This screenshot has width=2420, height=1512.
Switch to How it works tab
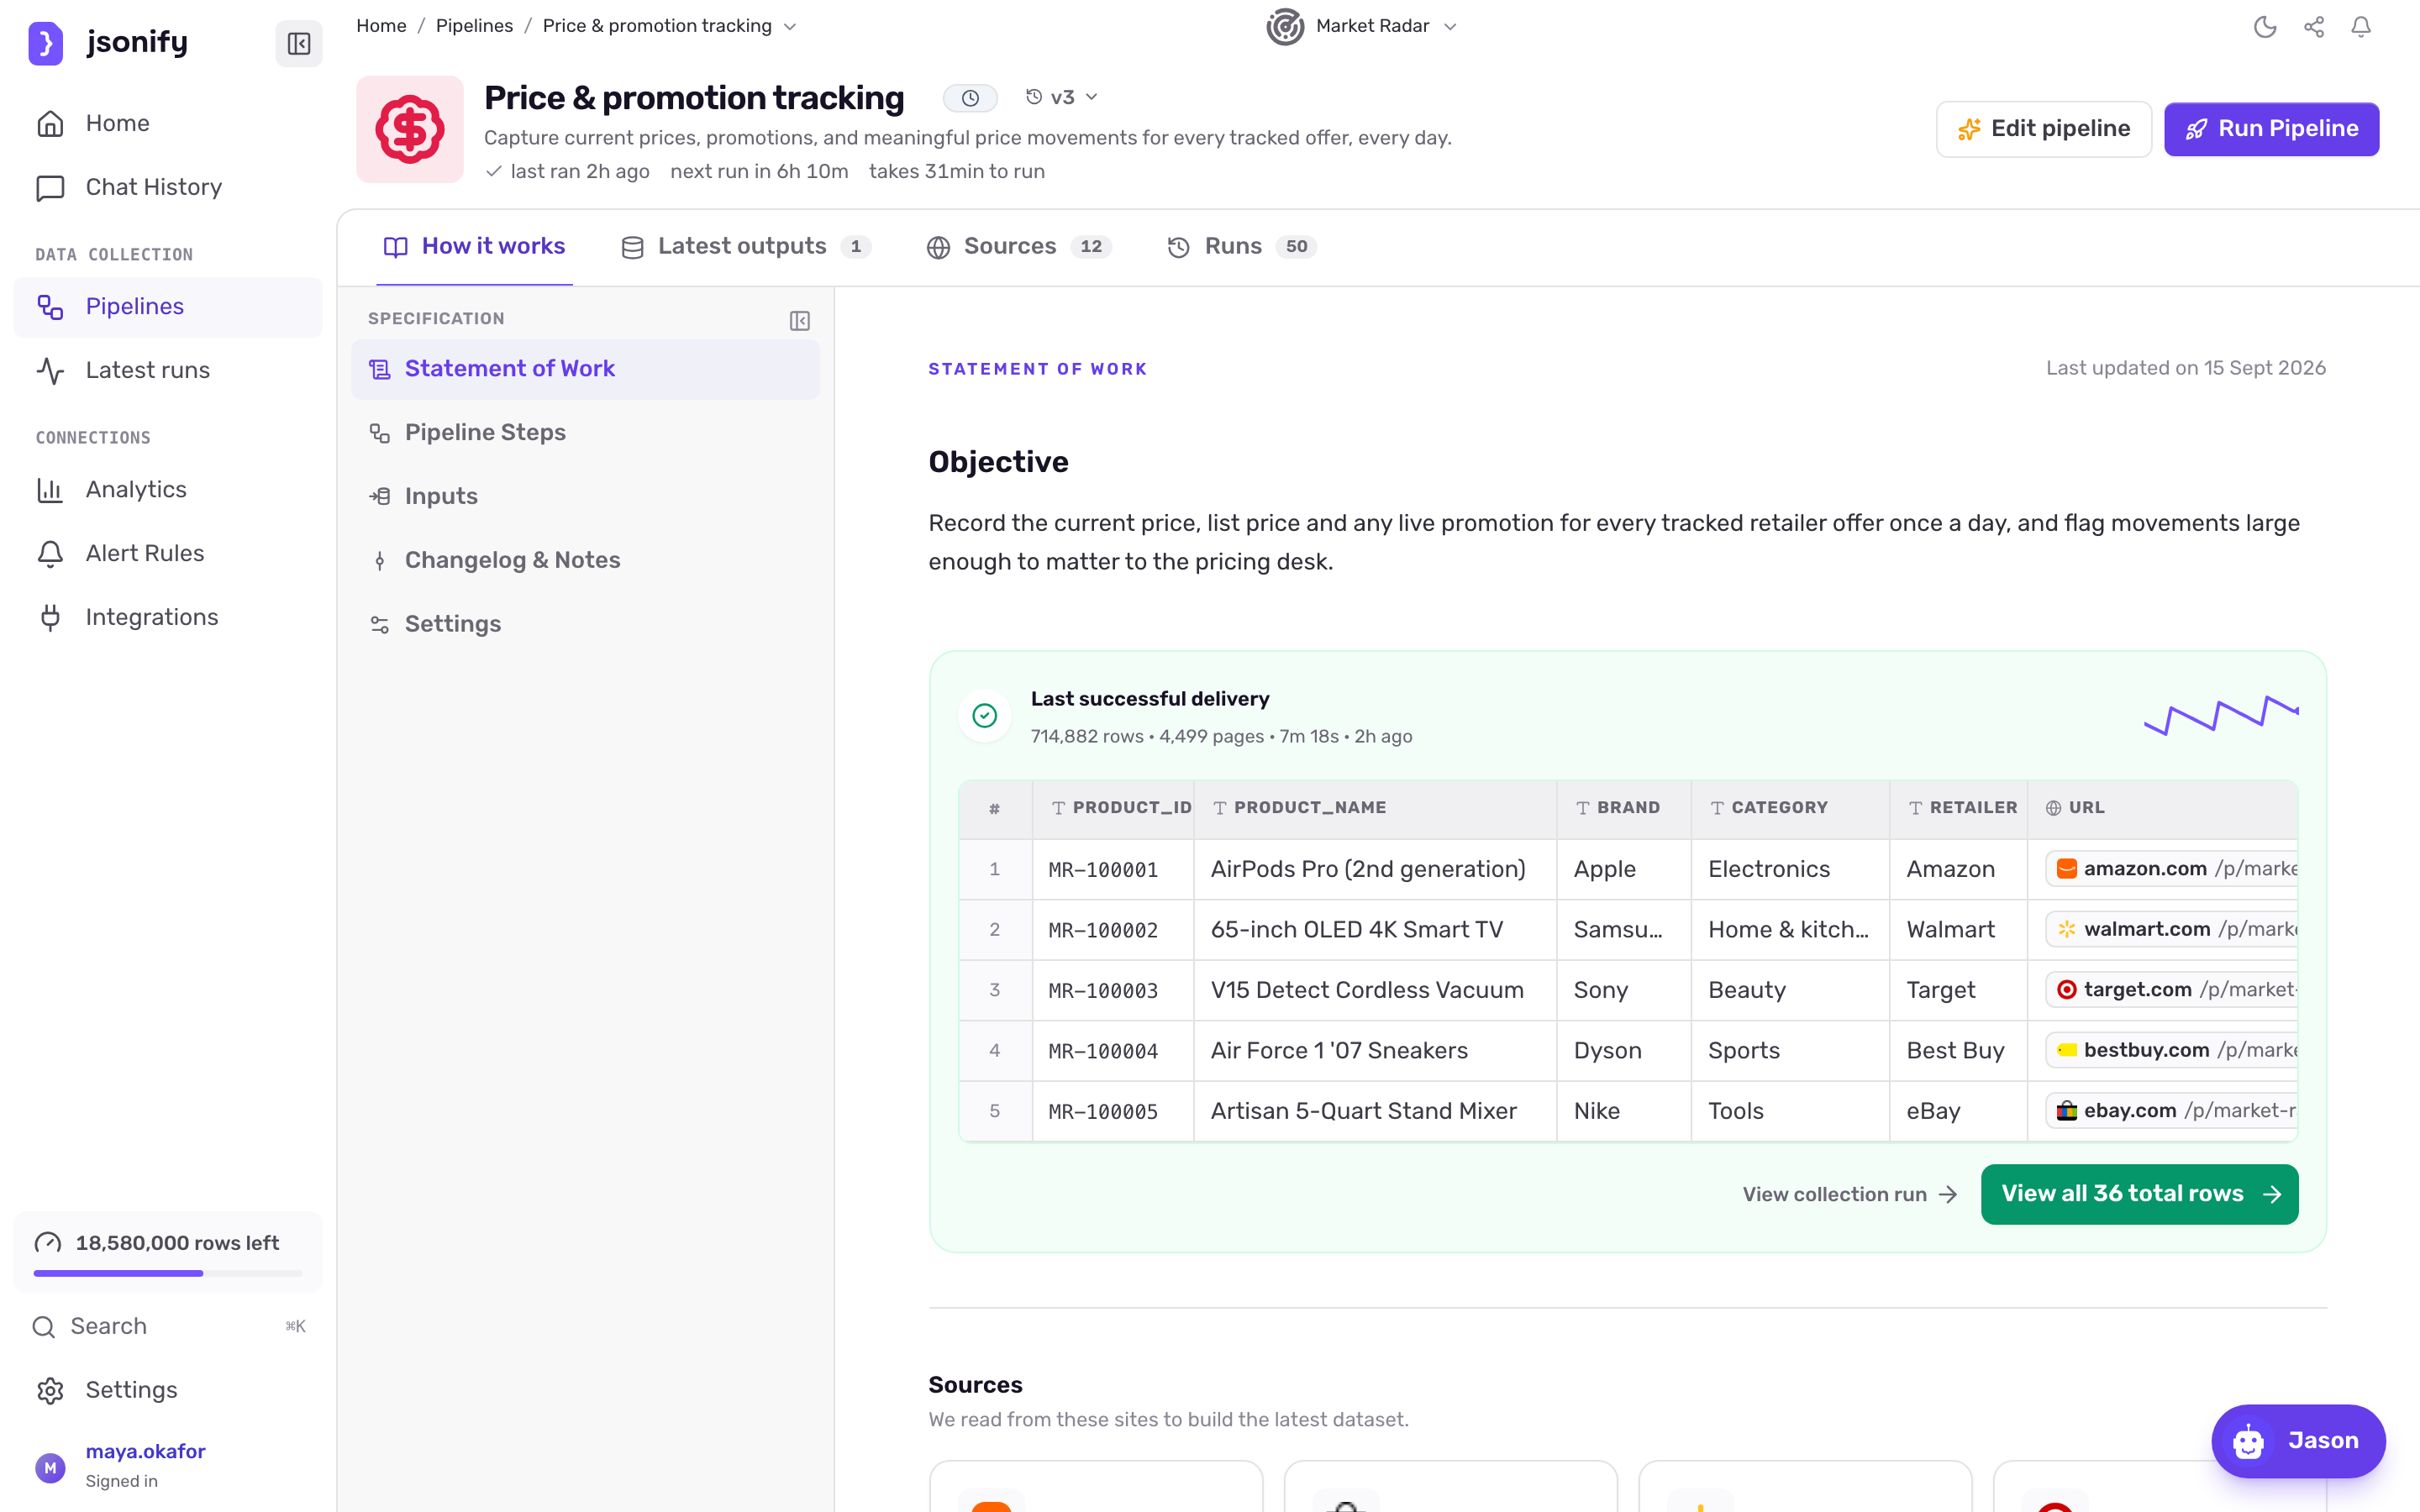474,247
